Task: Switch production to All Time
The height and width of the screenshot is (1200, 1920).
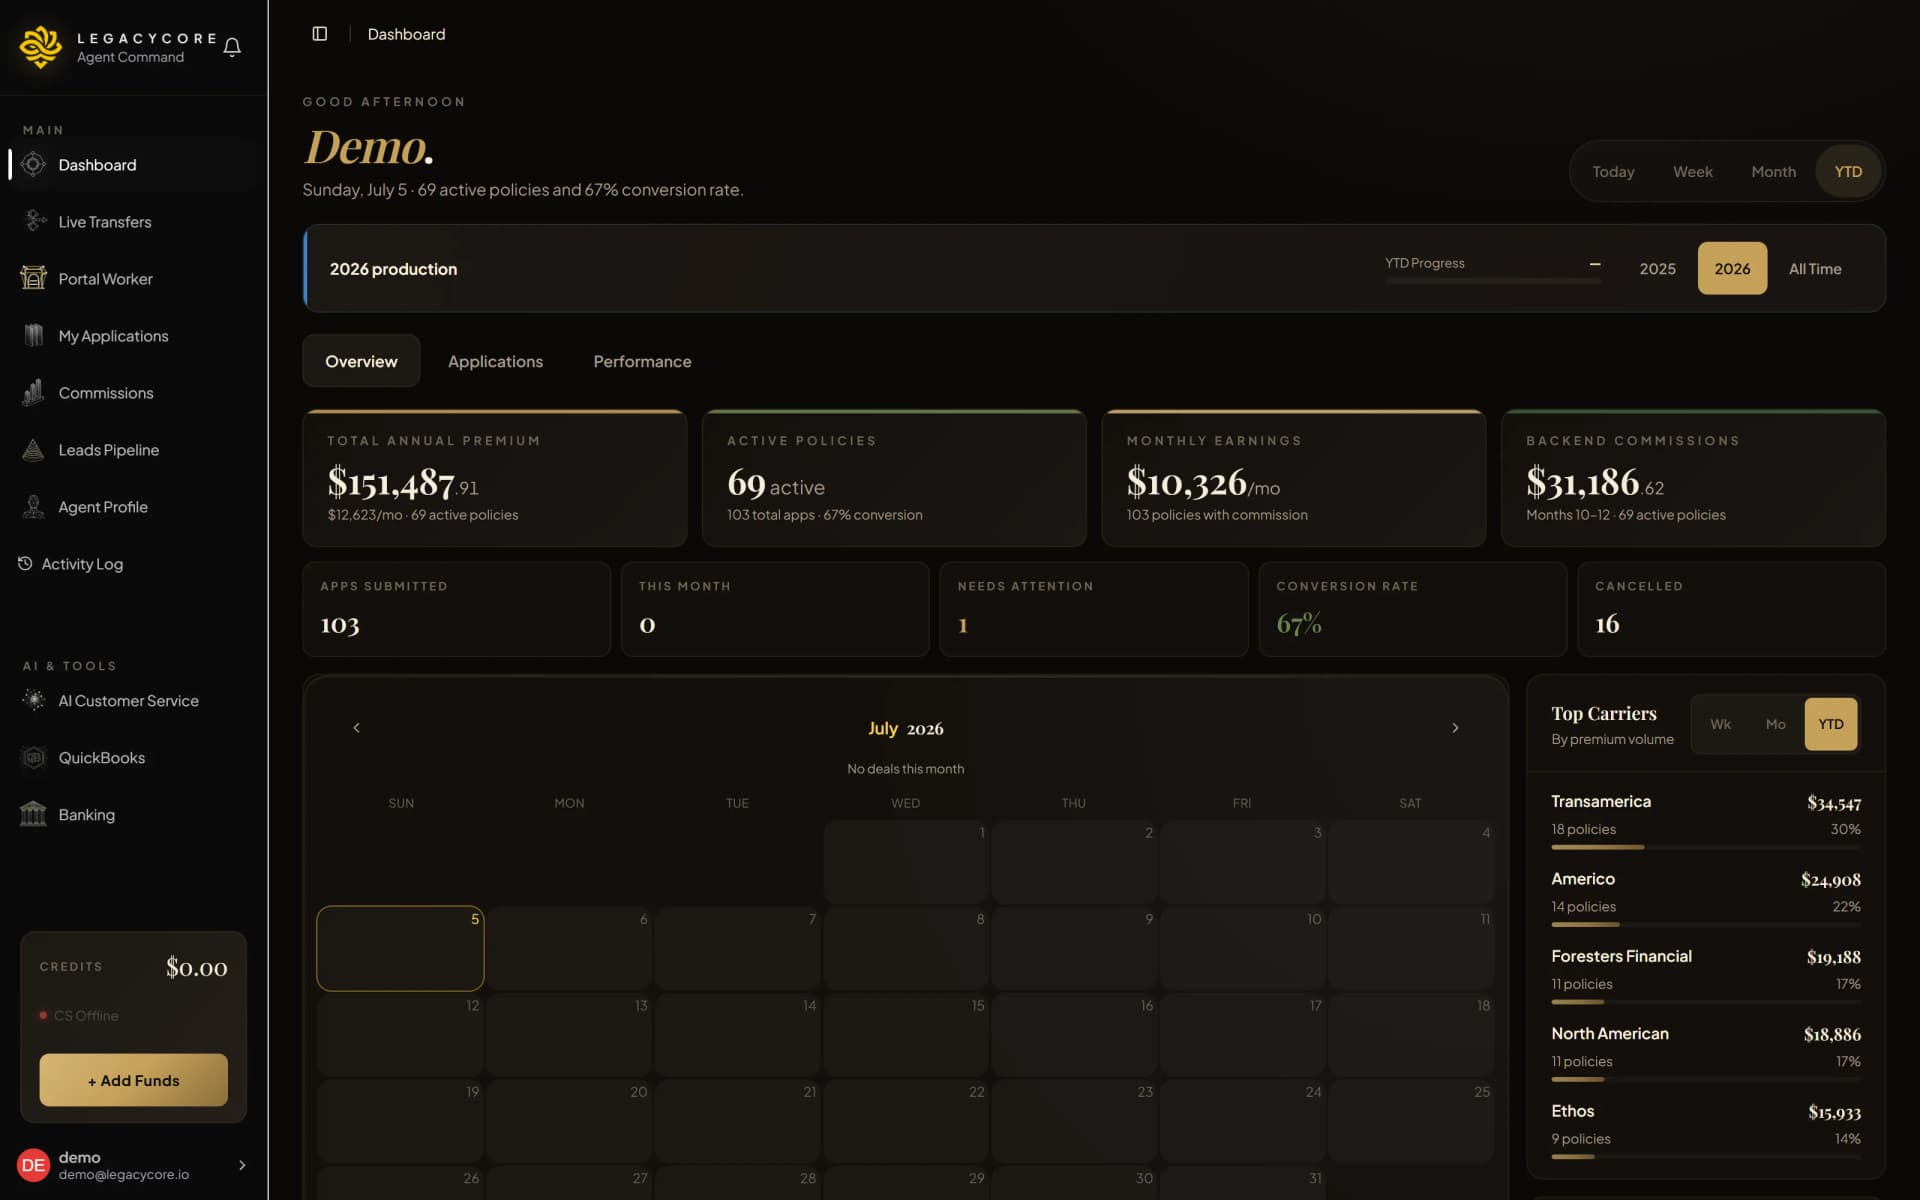Action: (x=1815, y=269)
